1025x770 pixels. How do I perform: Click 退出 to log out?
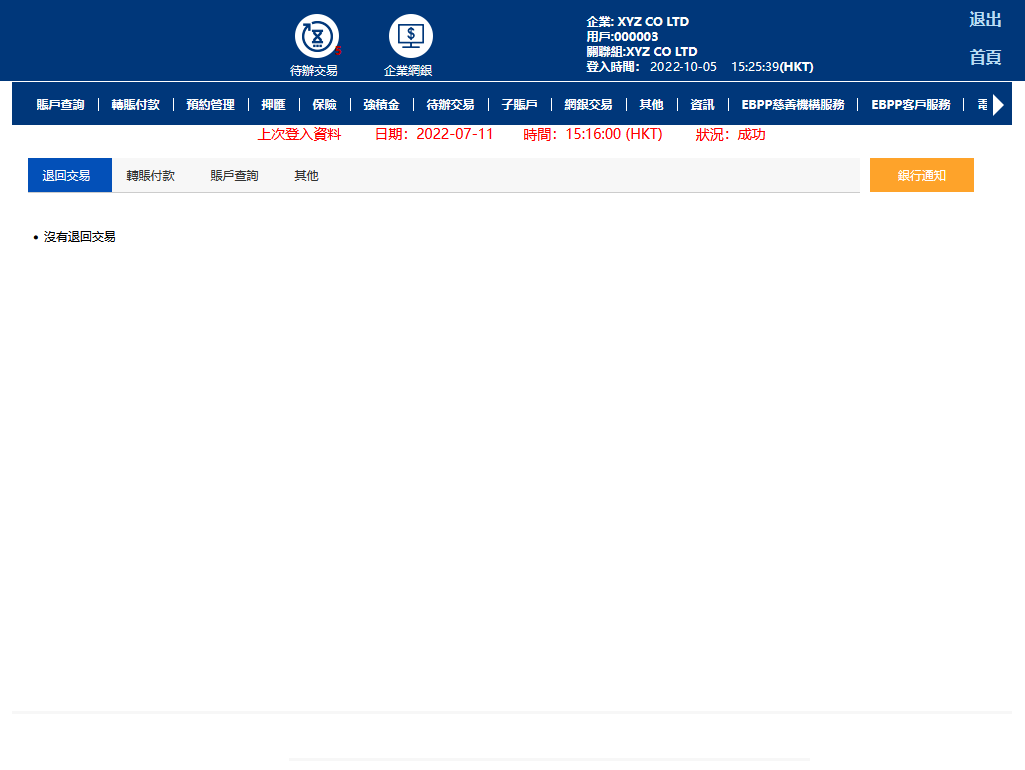click(x=984, y=20)
